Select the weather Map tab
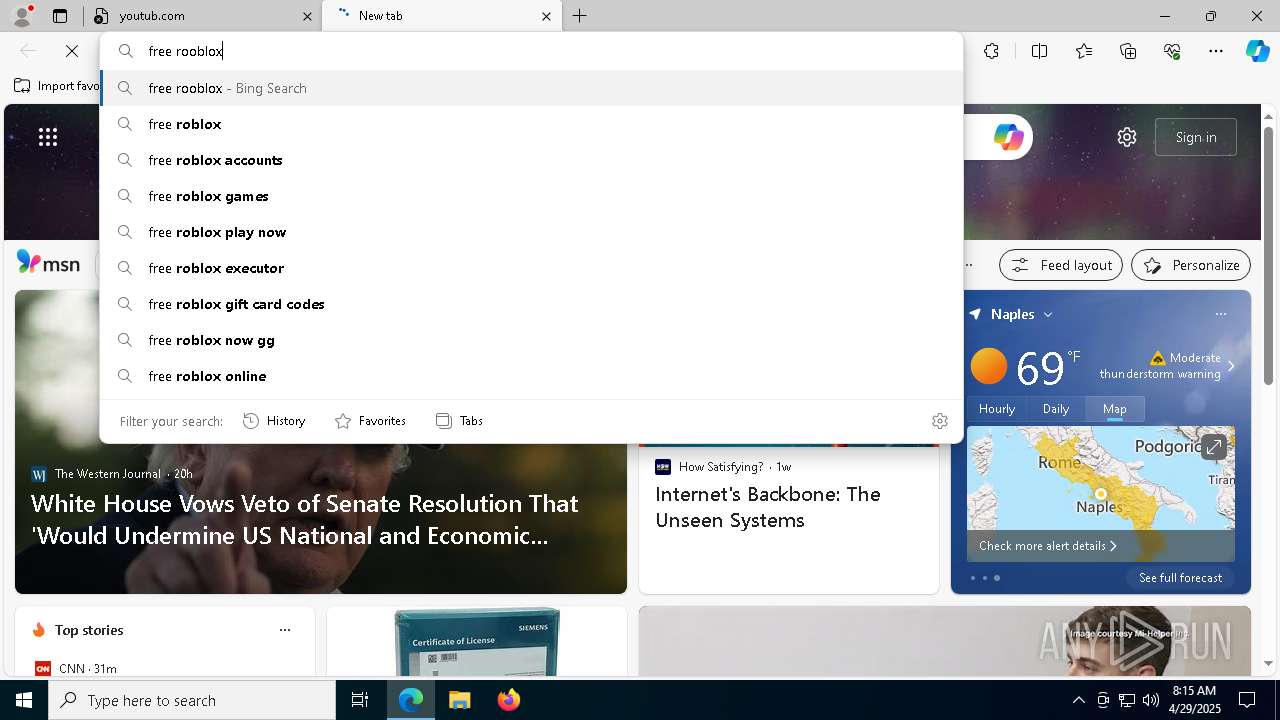Screen dimensions: 1280x720 pyautogui.click(x=1114, y=408)
